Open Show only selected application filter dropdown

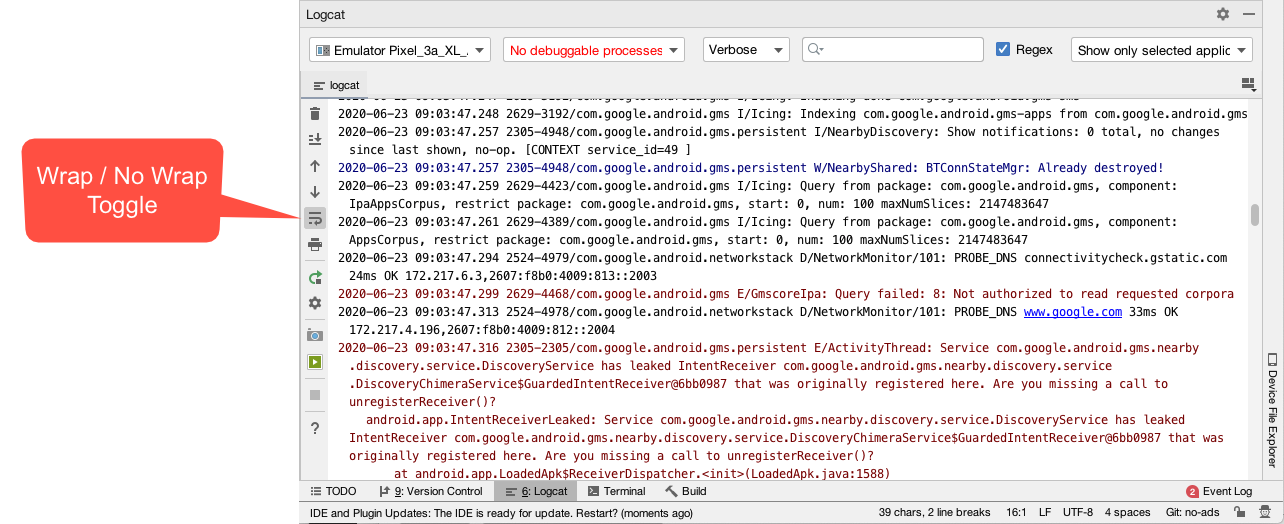[1162, 50]
